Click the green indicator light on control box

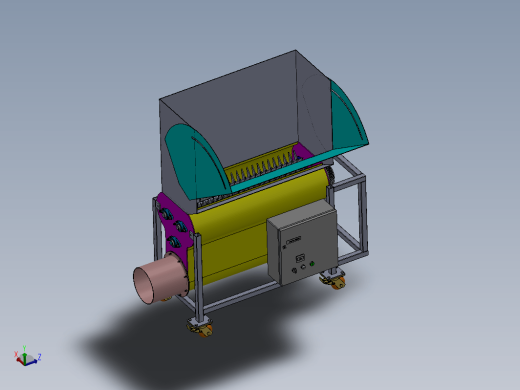312,264
